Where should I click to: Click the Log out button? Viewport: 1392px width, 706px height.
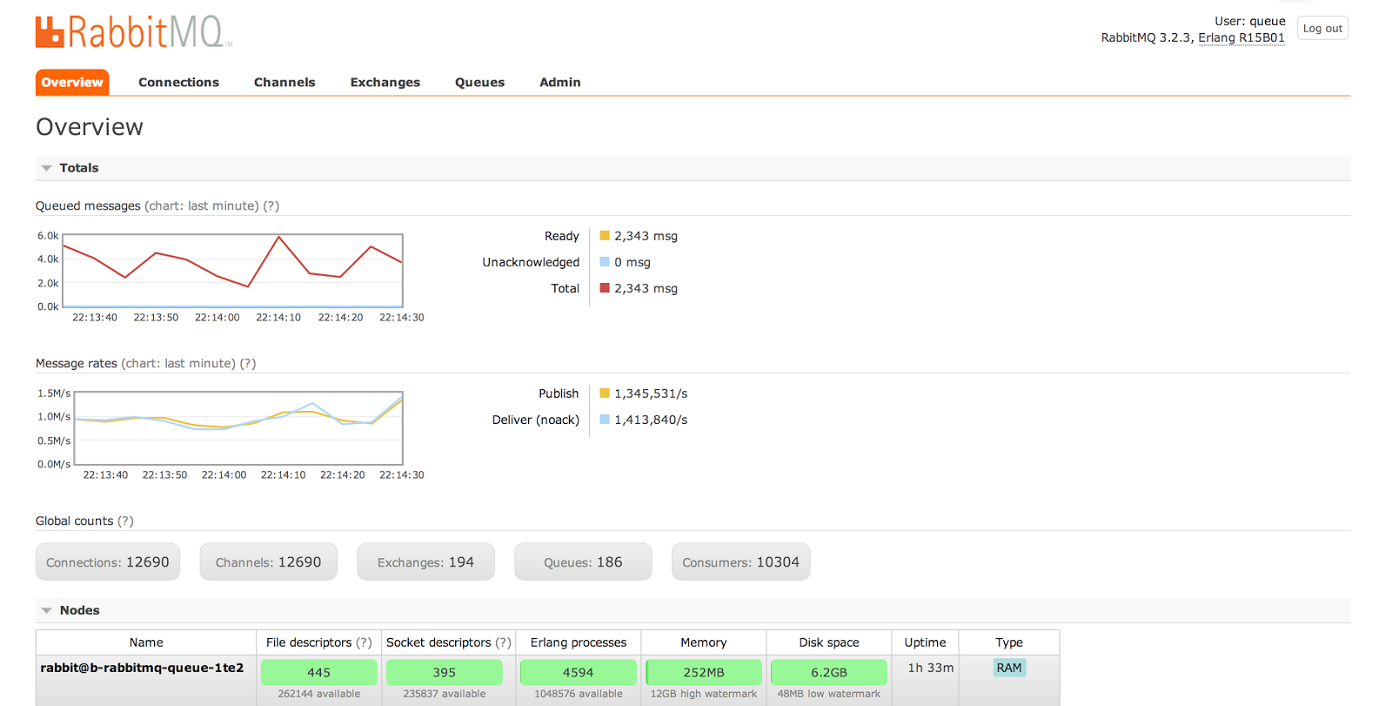1322,27
